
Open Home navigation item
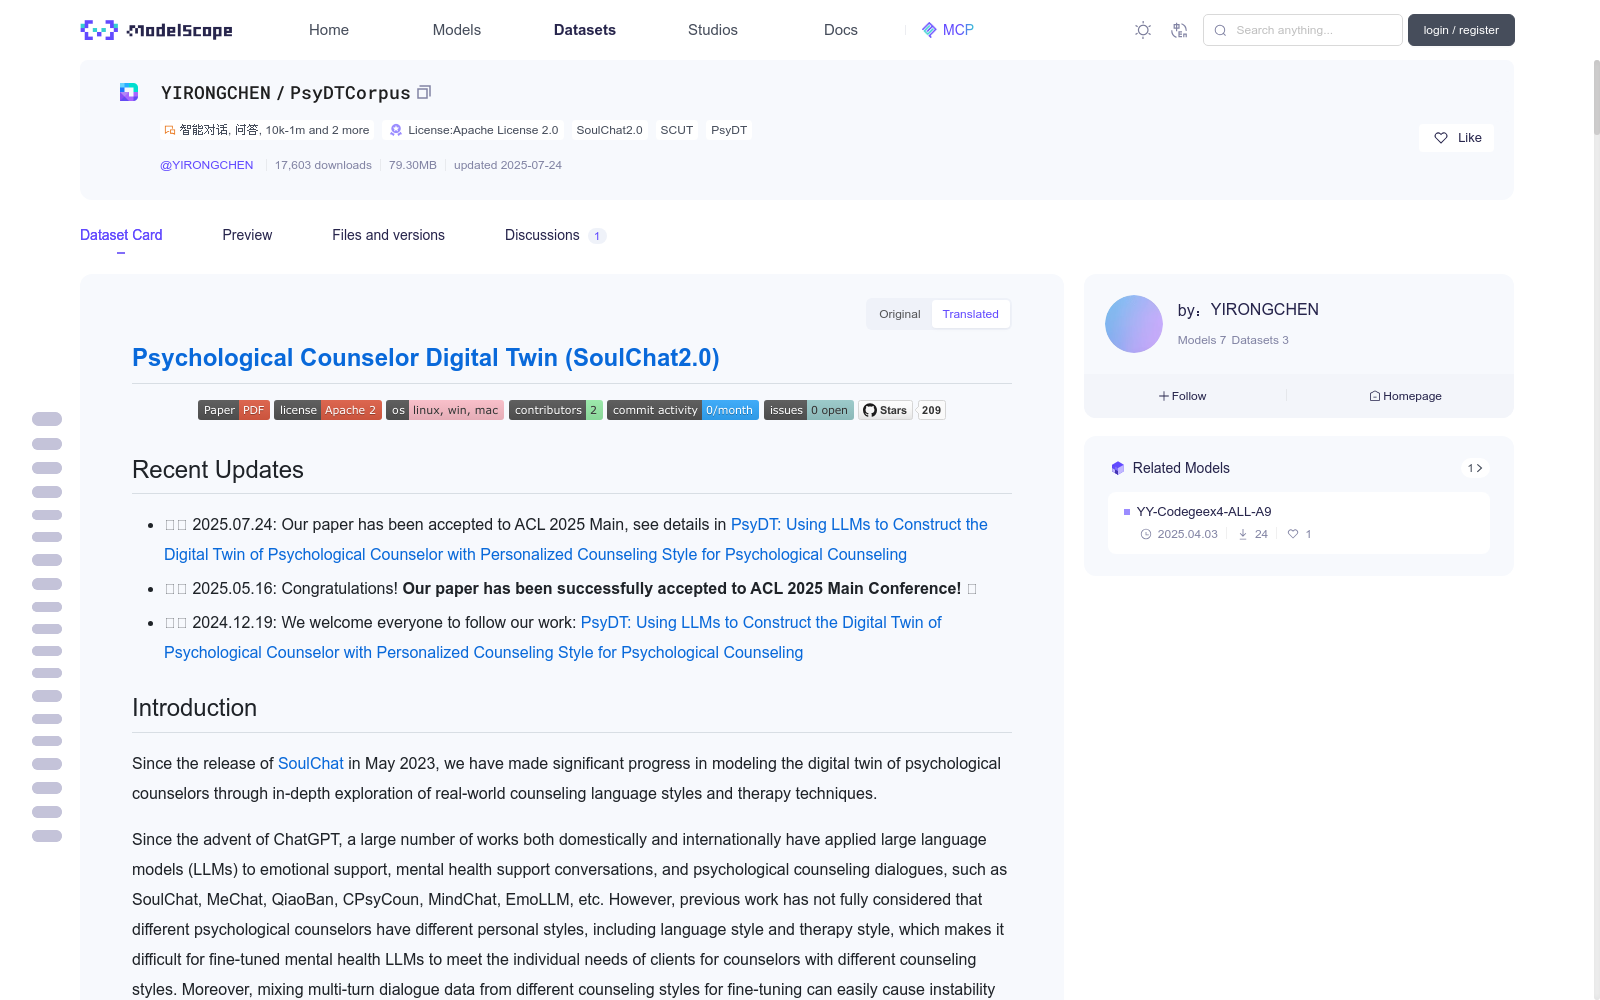click(329, 30)
